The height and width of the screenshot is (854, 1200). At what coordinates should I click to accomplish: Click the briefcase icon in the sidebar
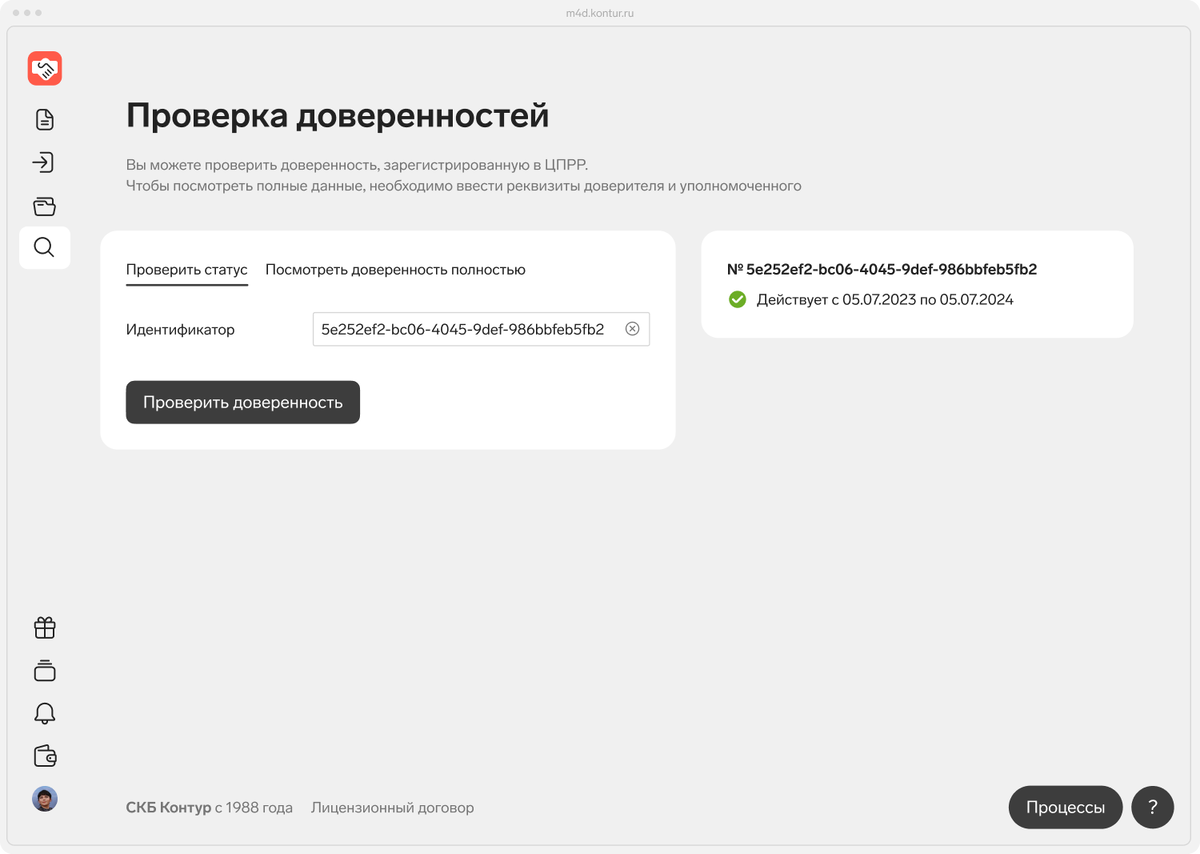[44, 670]
